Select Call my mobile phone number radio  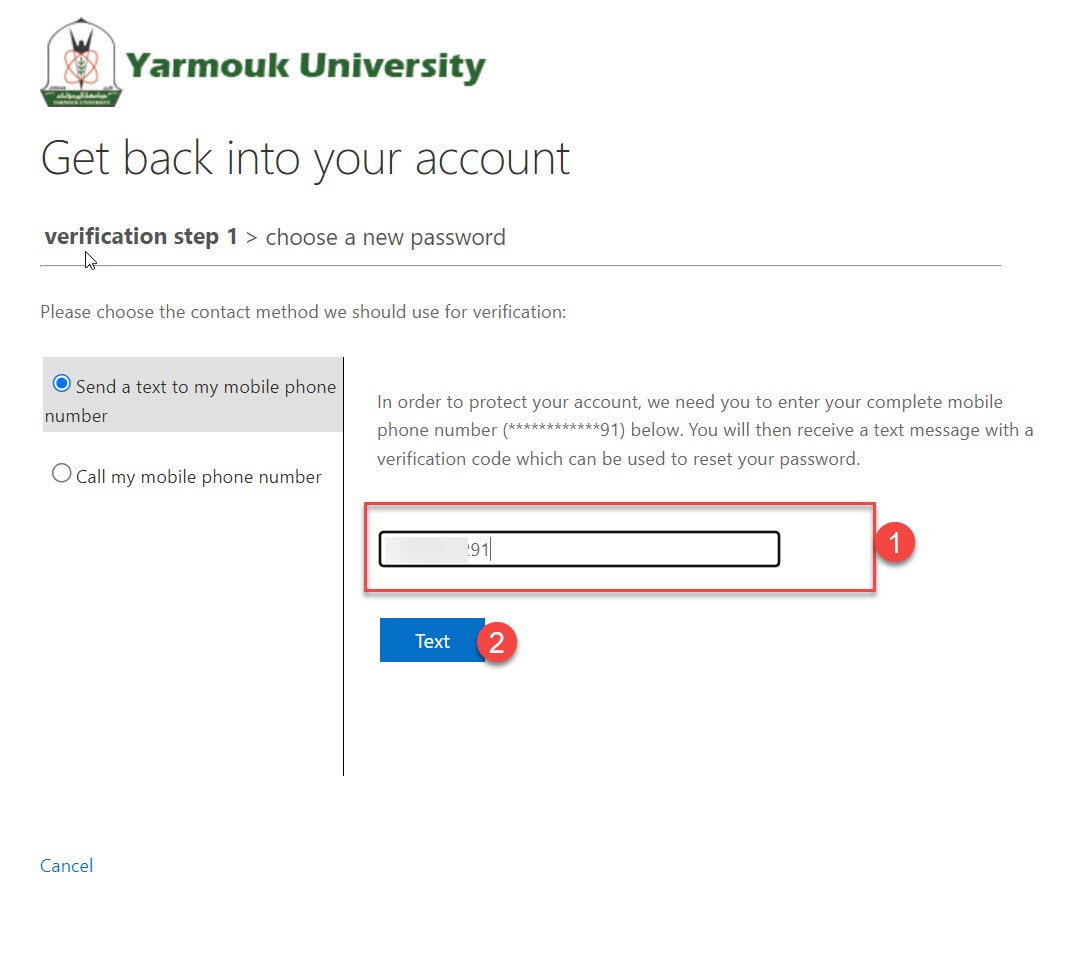(62, 473)
